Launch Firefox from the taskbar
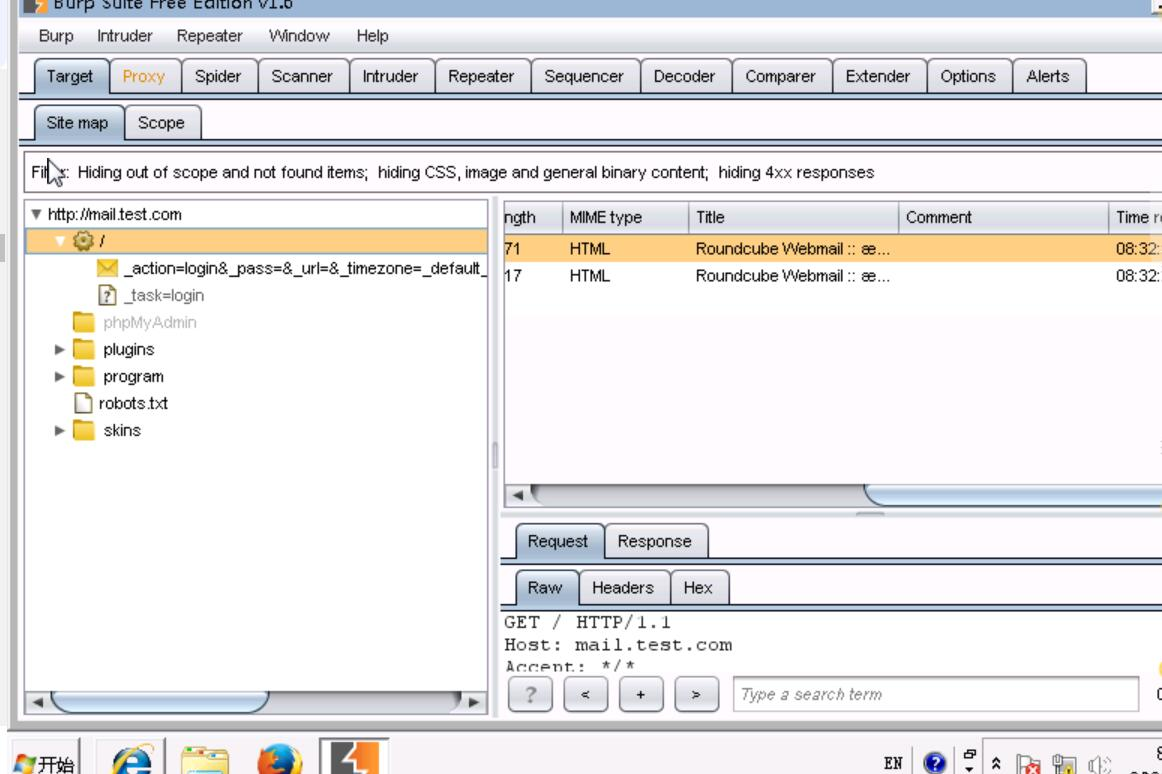Screen dimensions: 1162x774 [279, 760]
